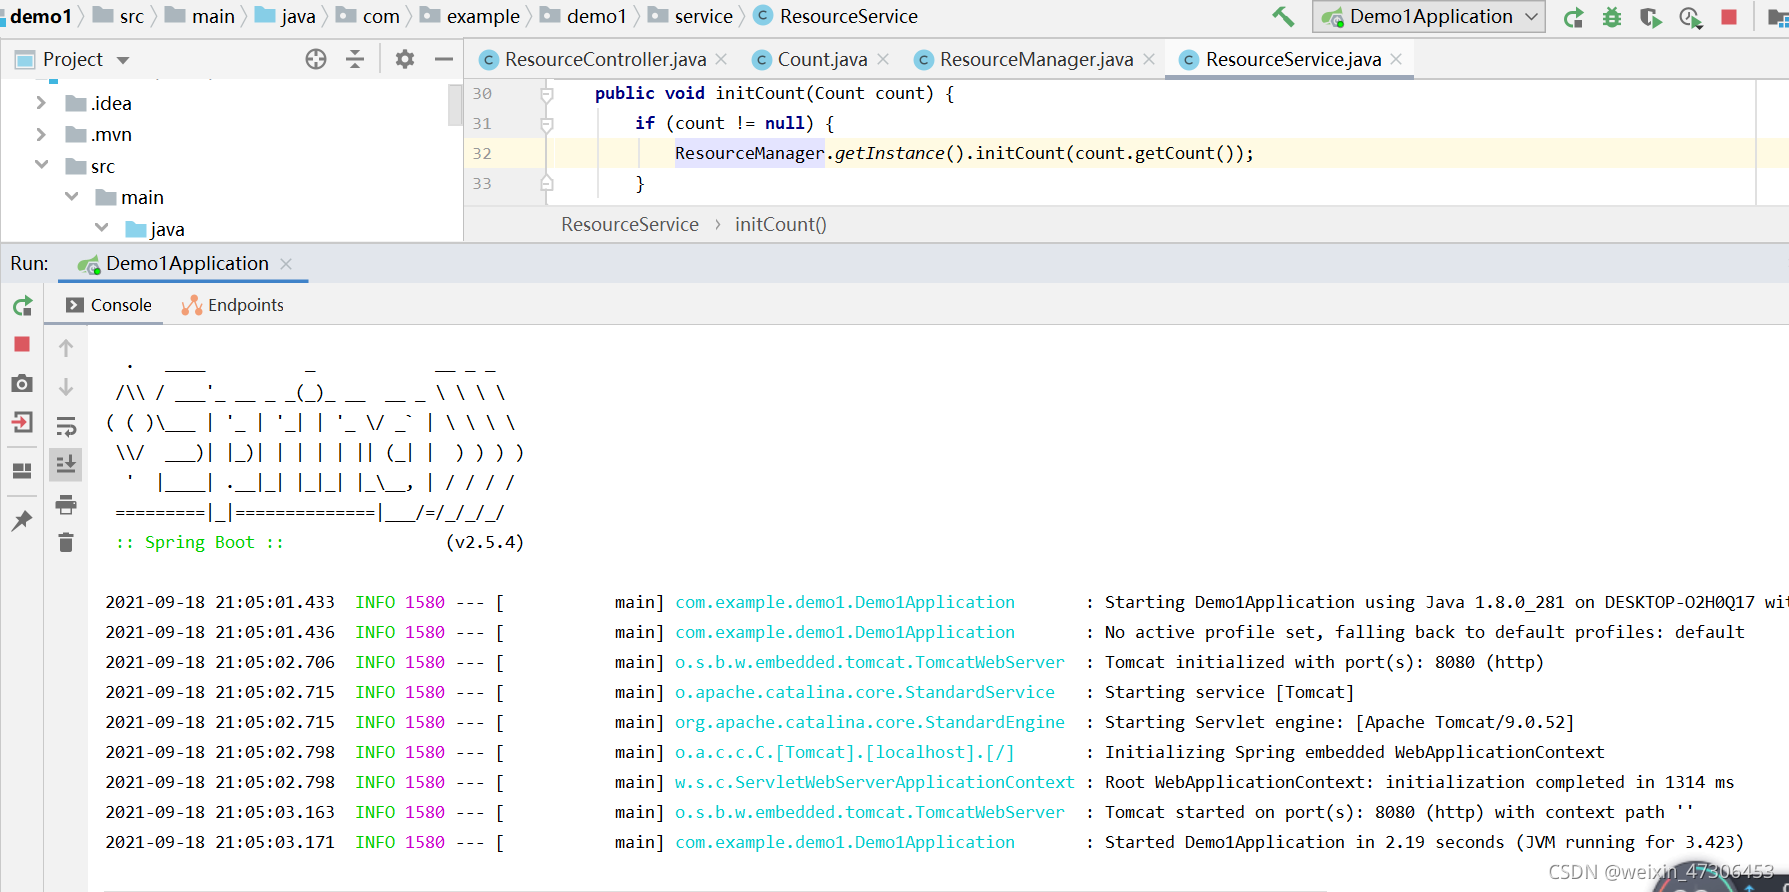Open the Demo1Application run configuration dropdown
This screenshot has width=1789, height=892.
1429,16
